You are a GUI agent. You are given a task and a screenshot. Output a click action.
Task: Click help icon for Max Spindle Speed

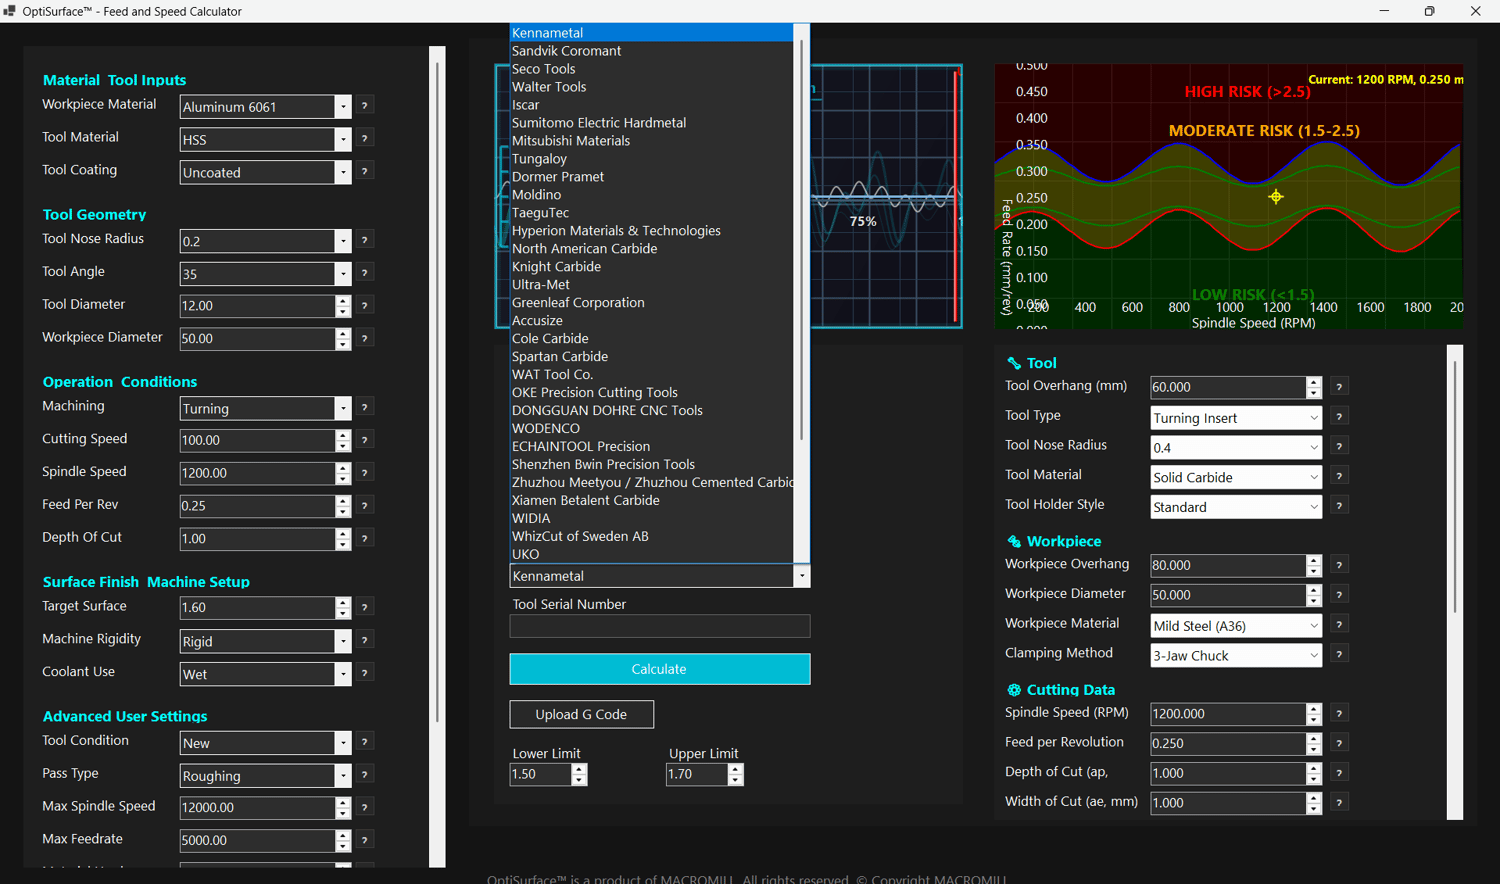365,808
